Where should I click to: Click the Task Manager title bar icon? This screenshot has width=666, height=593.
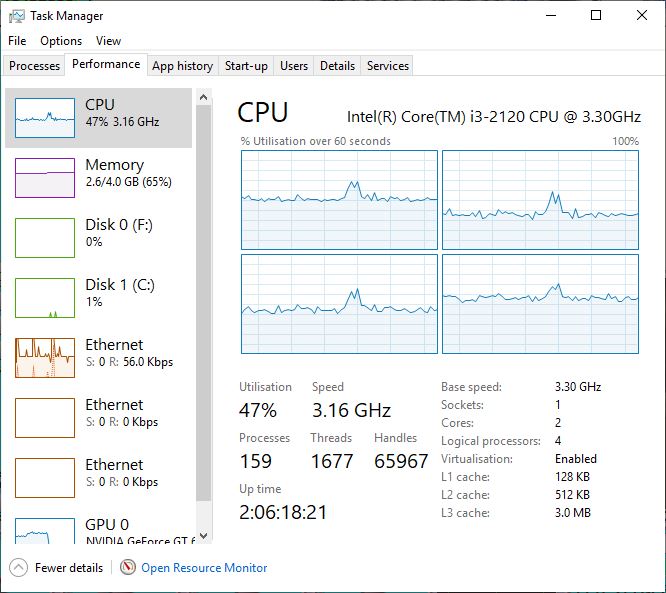tap(17, 16)
